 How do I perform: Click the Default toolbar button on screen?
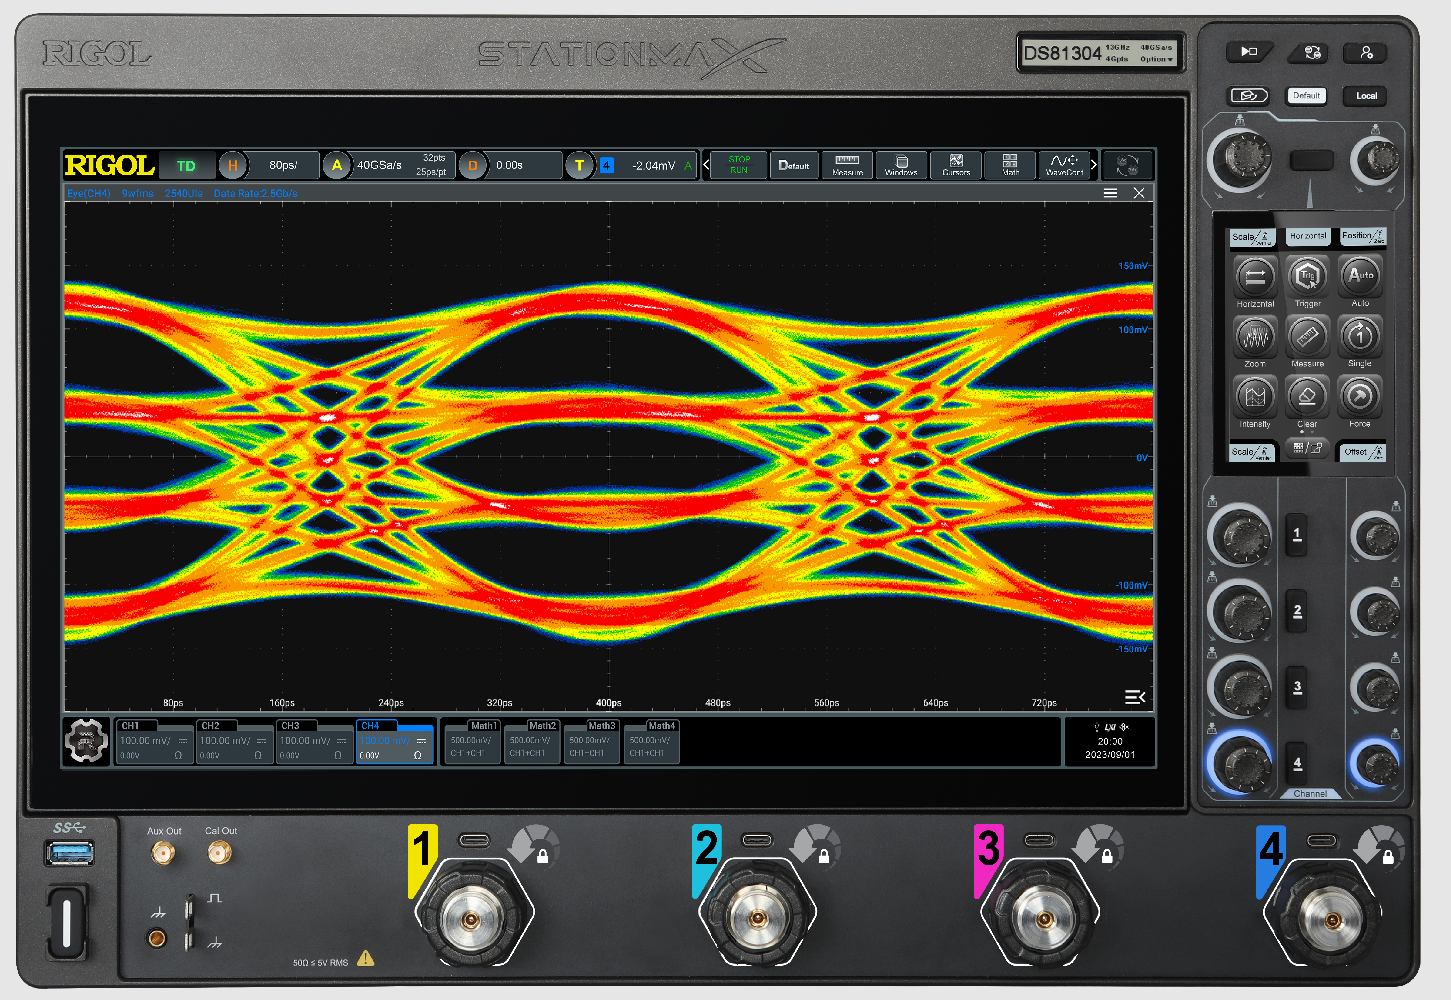tap(794, 165)
